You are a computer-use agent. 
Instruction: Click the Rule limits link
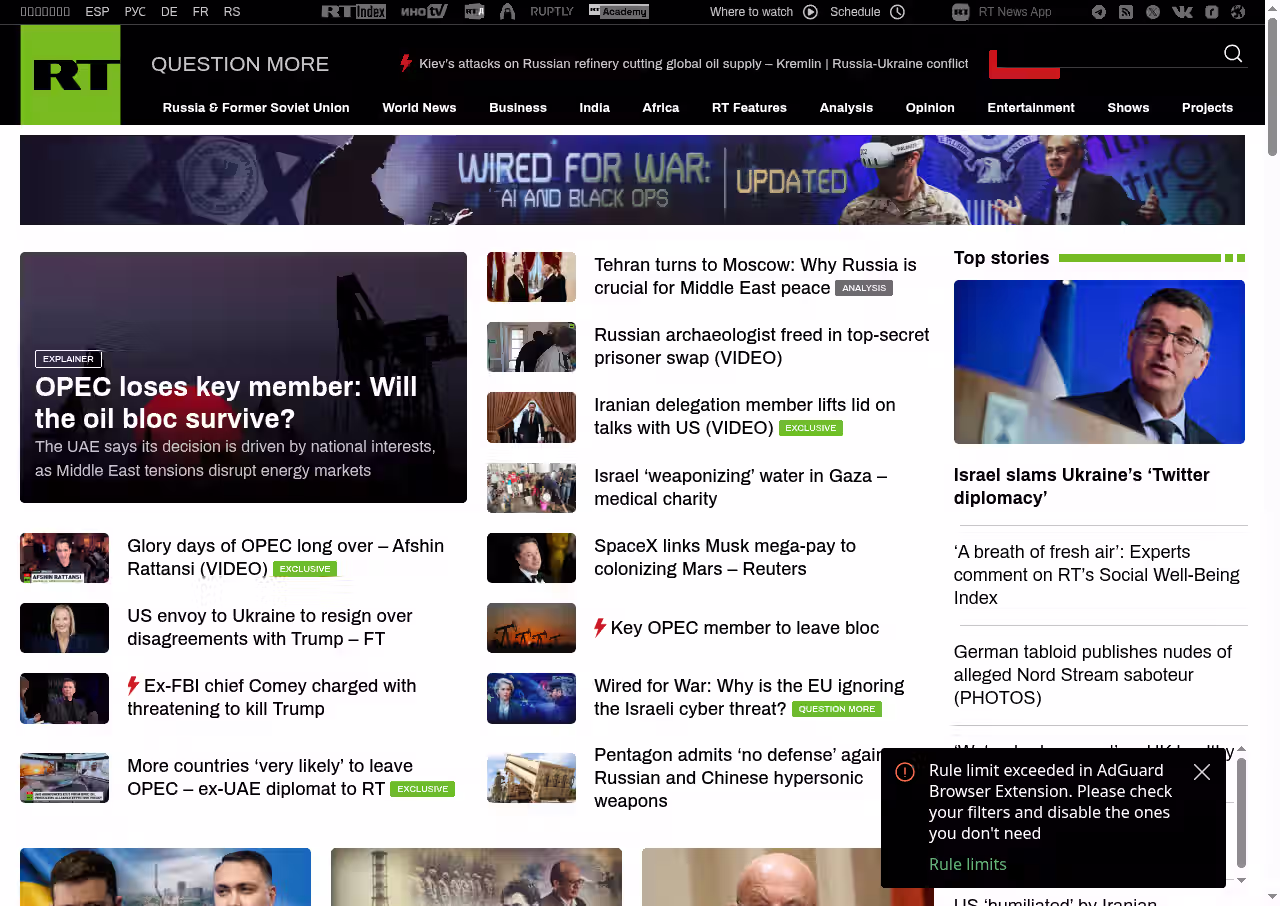point(967,864)
